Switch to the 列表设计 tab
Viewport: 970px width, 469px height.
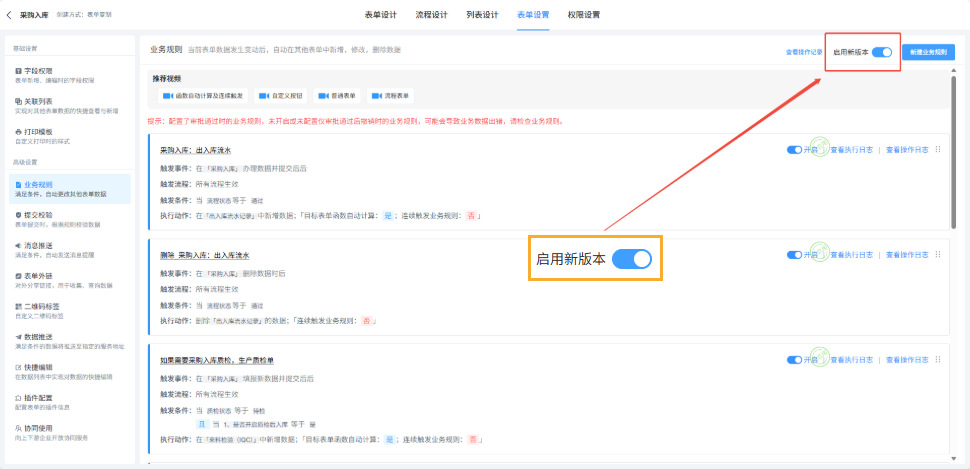(x=482, y=15)
